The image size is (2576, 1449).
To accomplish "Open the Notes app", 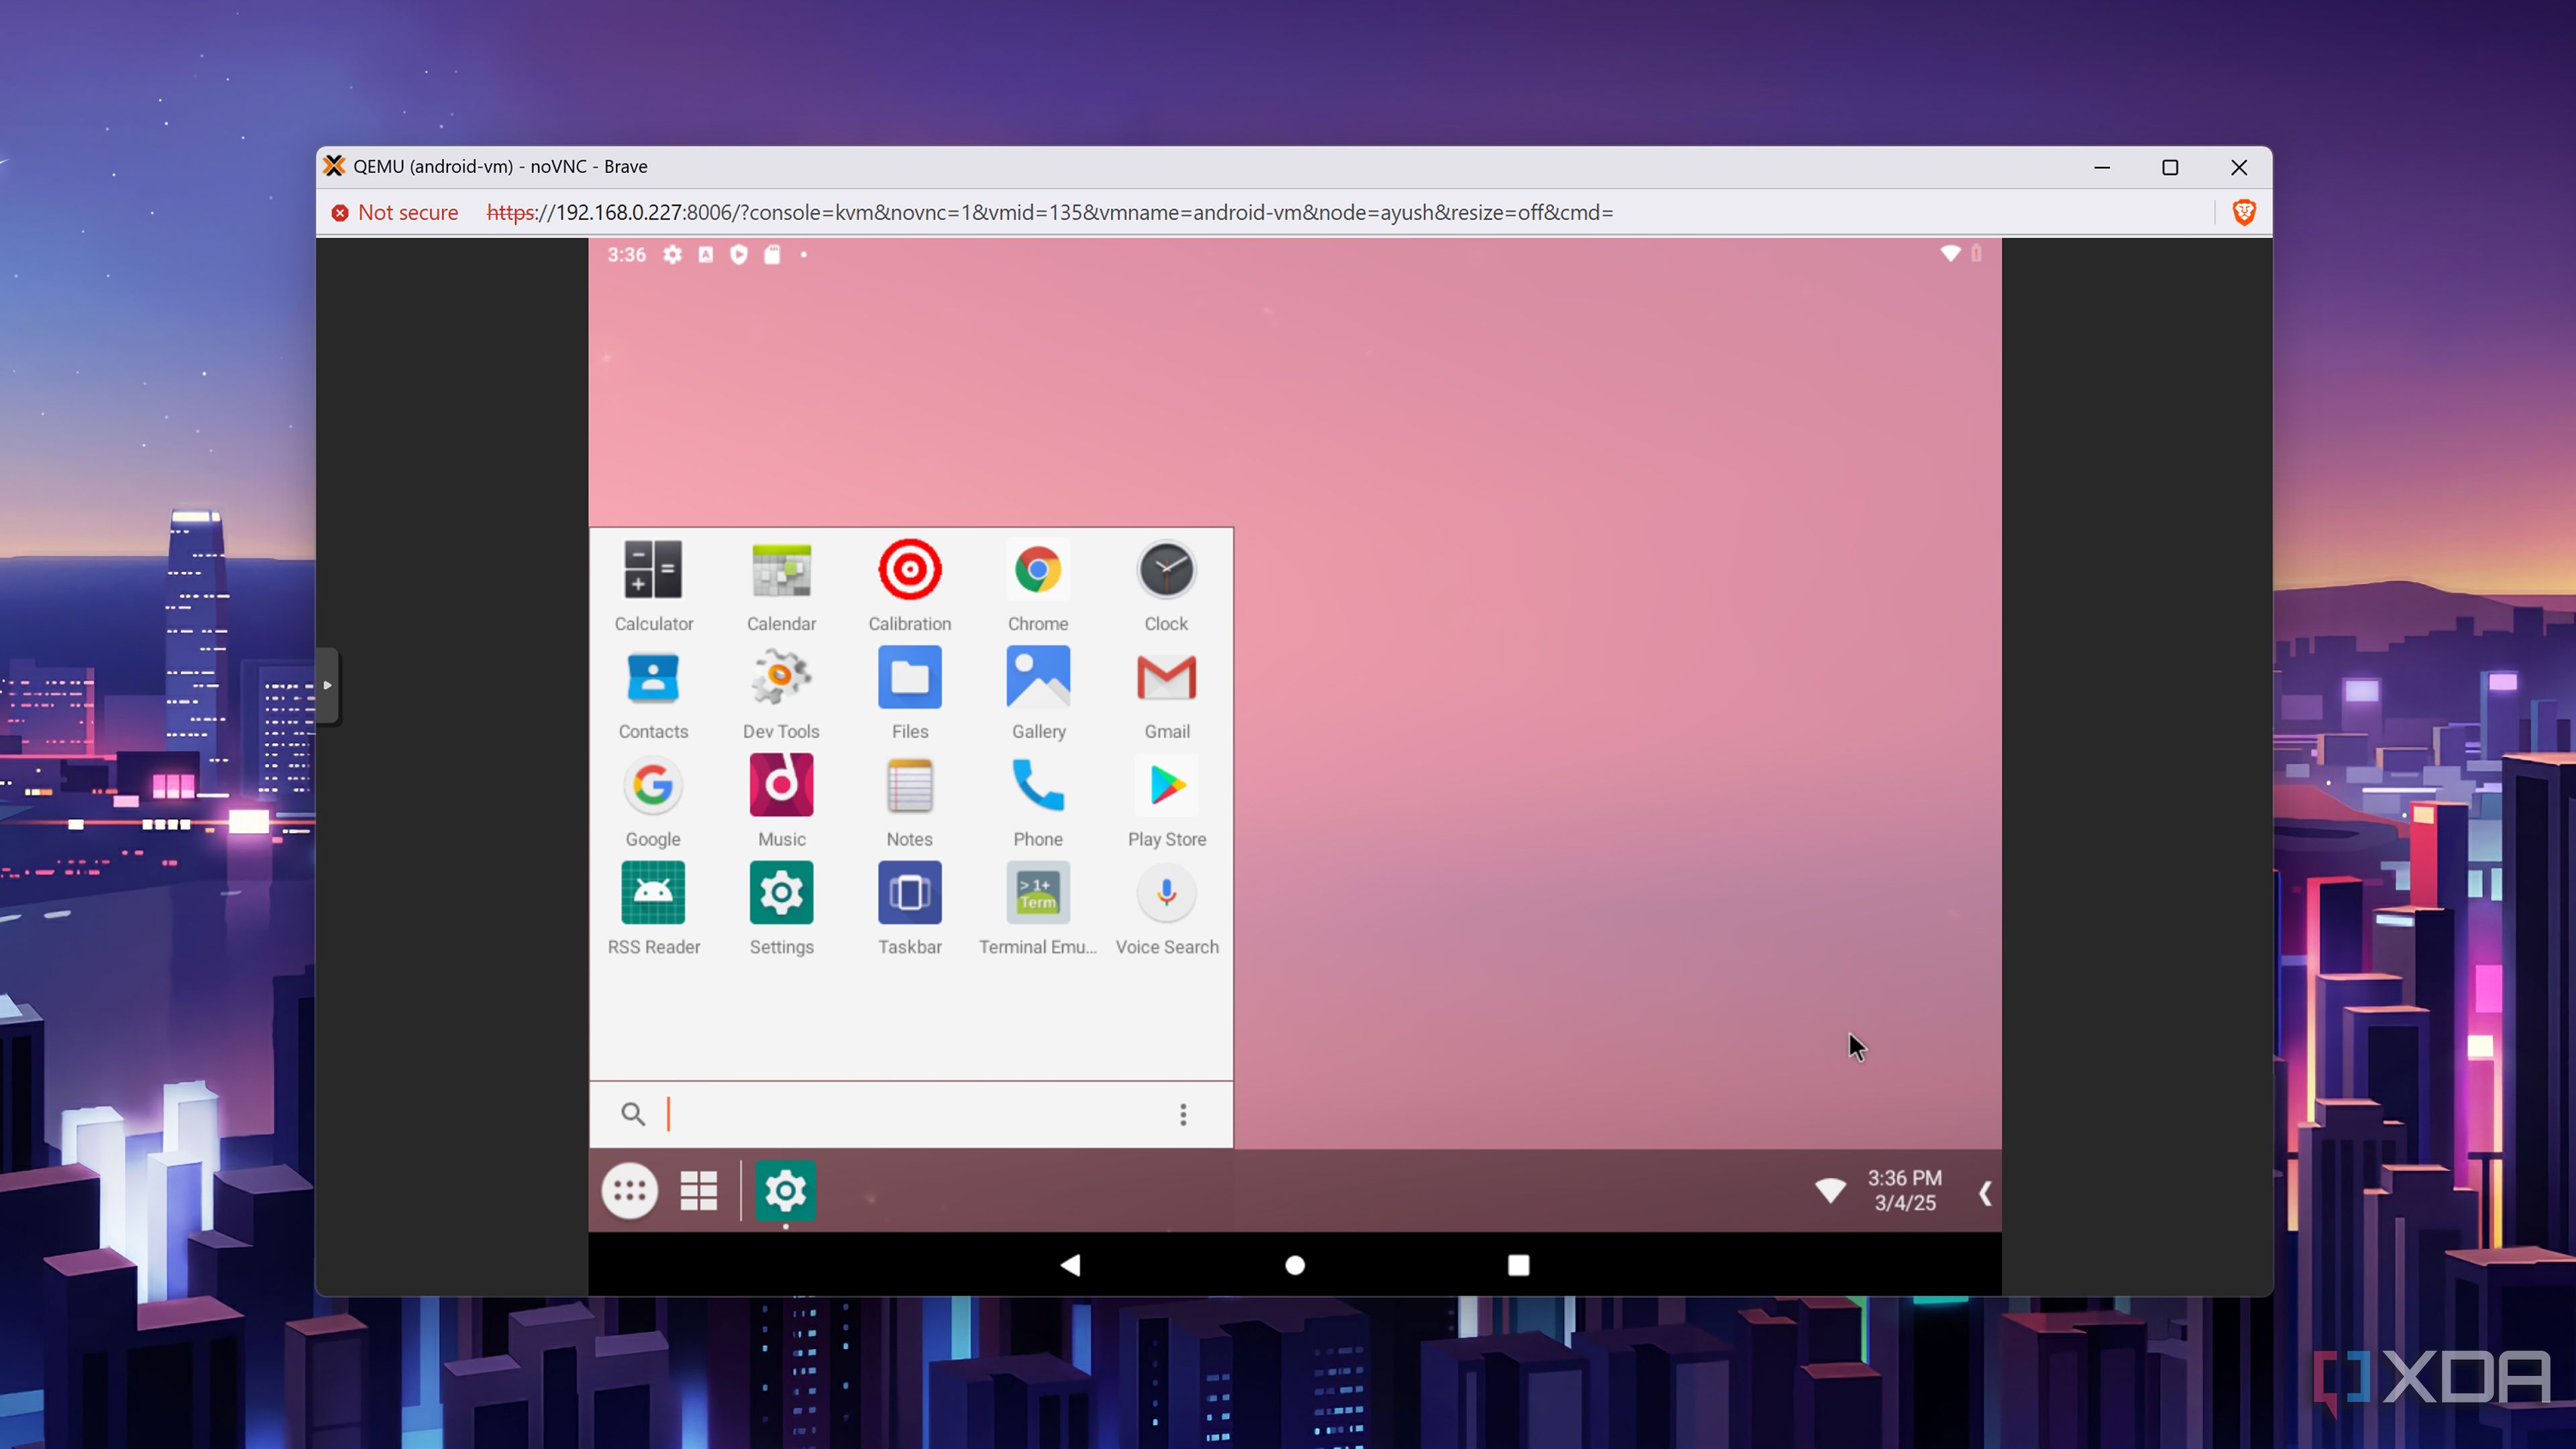I will [909, 802].
